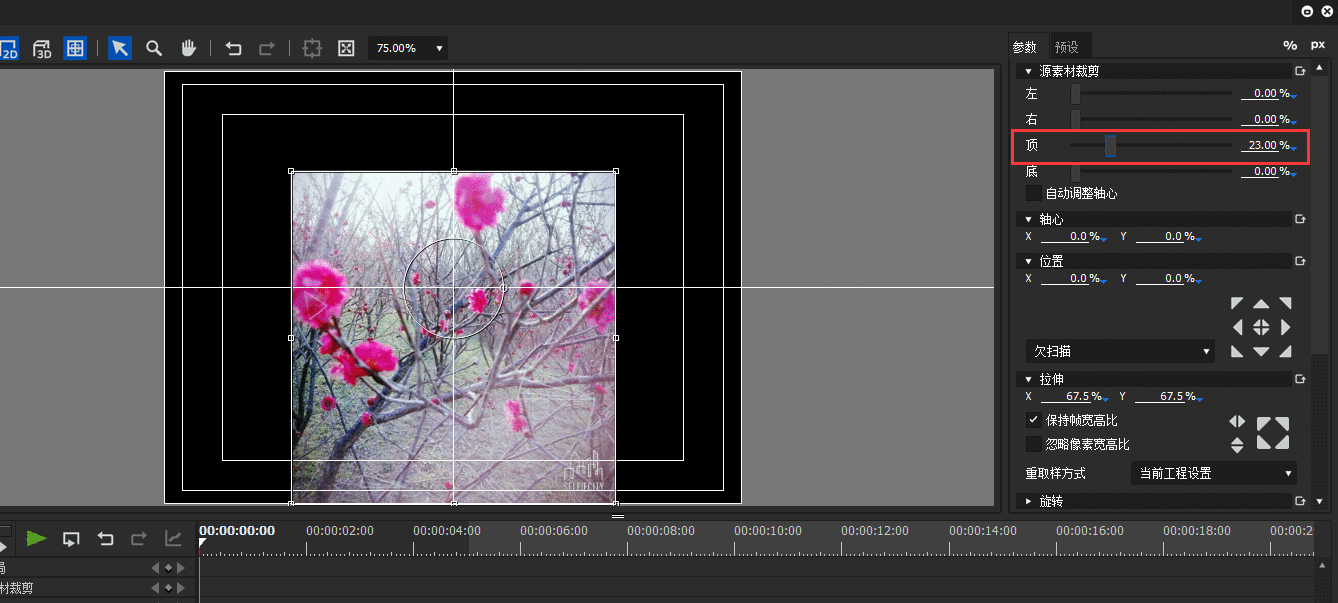Switch to 3D mode
The image size is (1338, 603).
[42, 48]
